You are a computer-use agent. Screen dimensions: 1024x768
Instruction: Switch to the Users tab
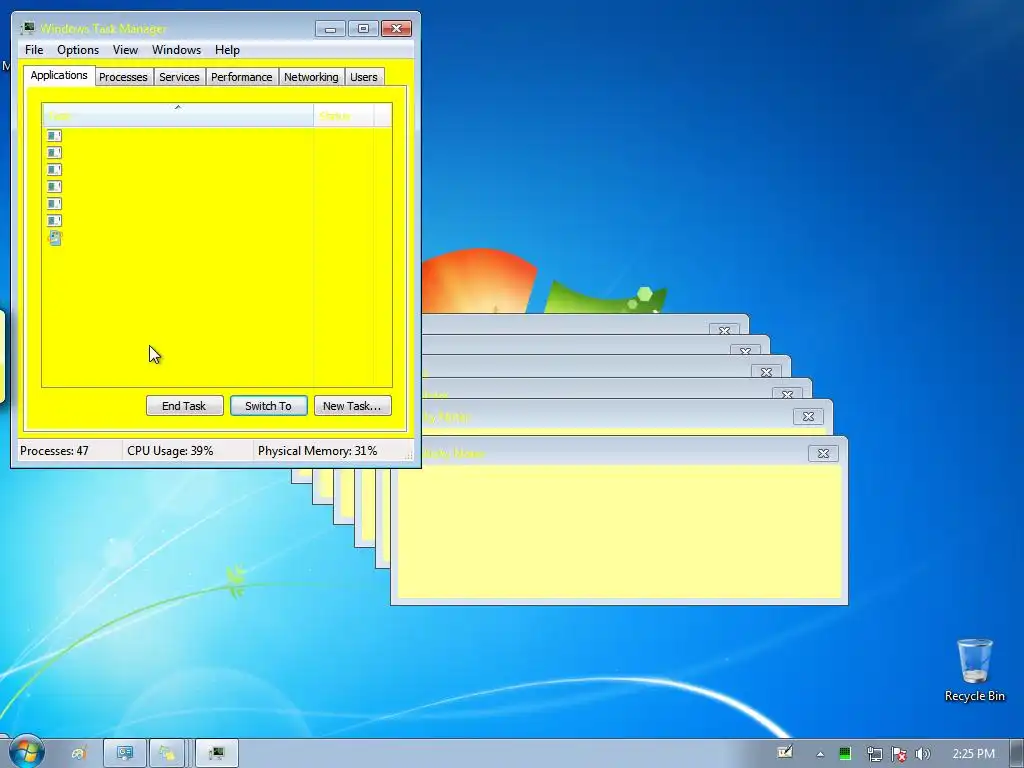[364, 77]
